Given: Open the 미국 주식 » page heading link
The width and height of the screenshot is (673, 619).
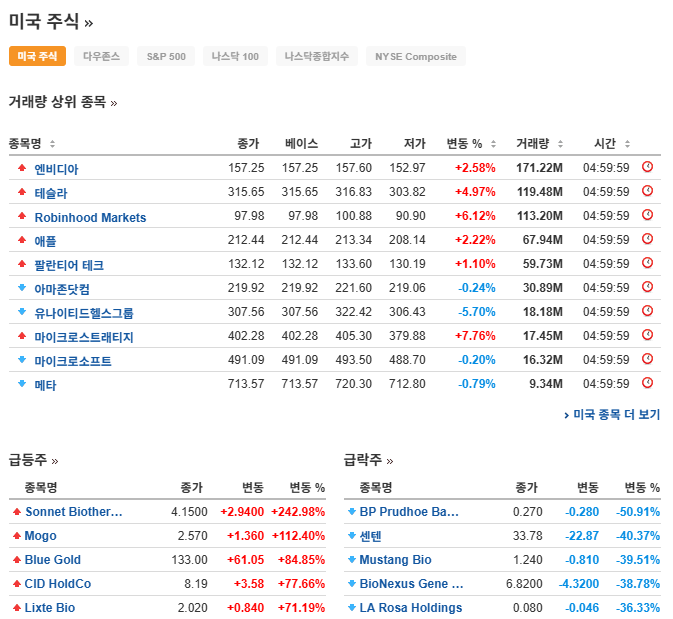Looking at the screenshot, I should [x=51, y=21].
